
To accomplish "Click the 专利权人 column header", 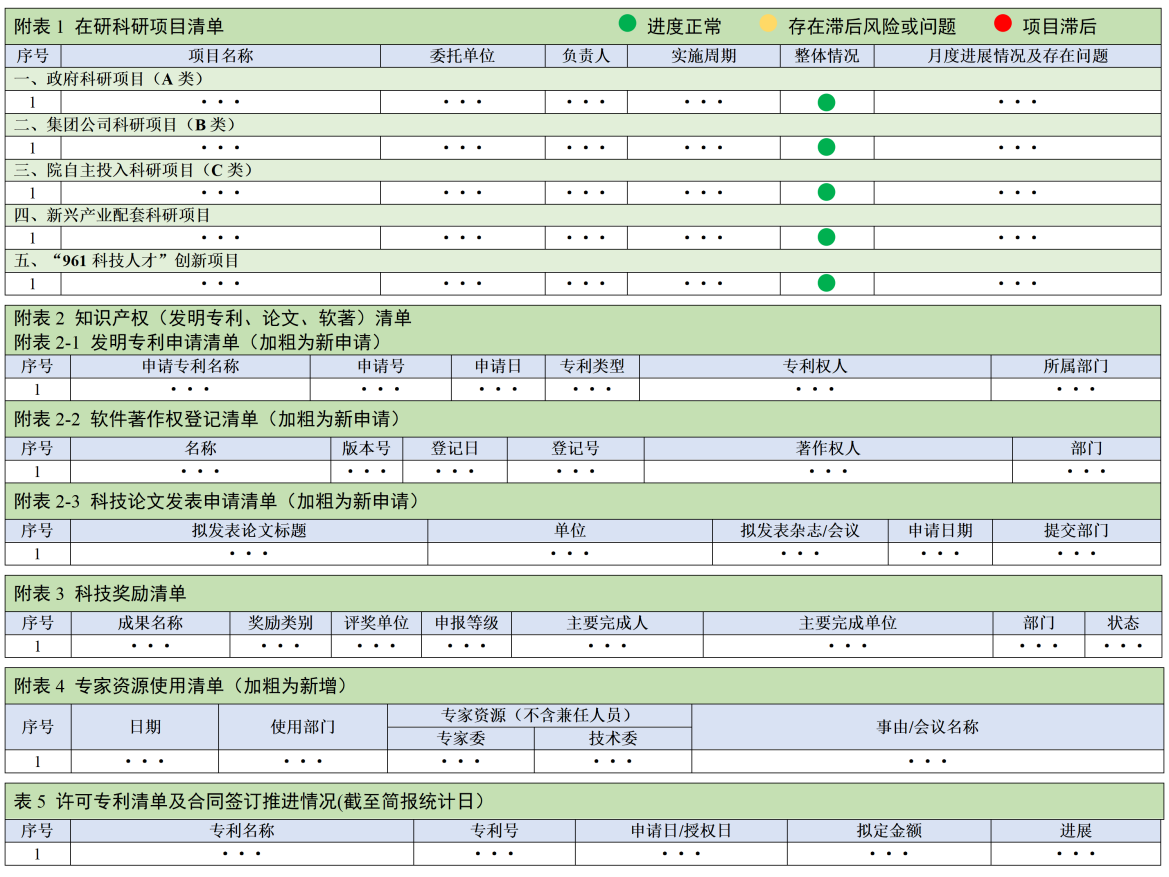I will tap(815, 366).
